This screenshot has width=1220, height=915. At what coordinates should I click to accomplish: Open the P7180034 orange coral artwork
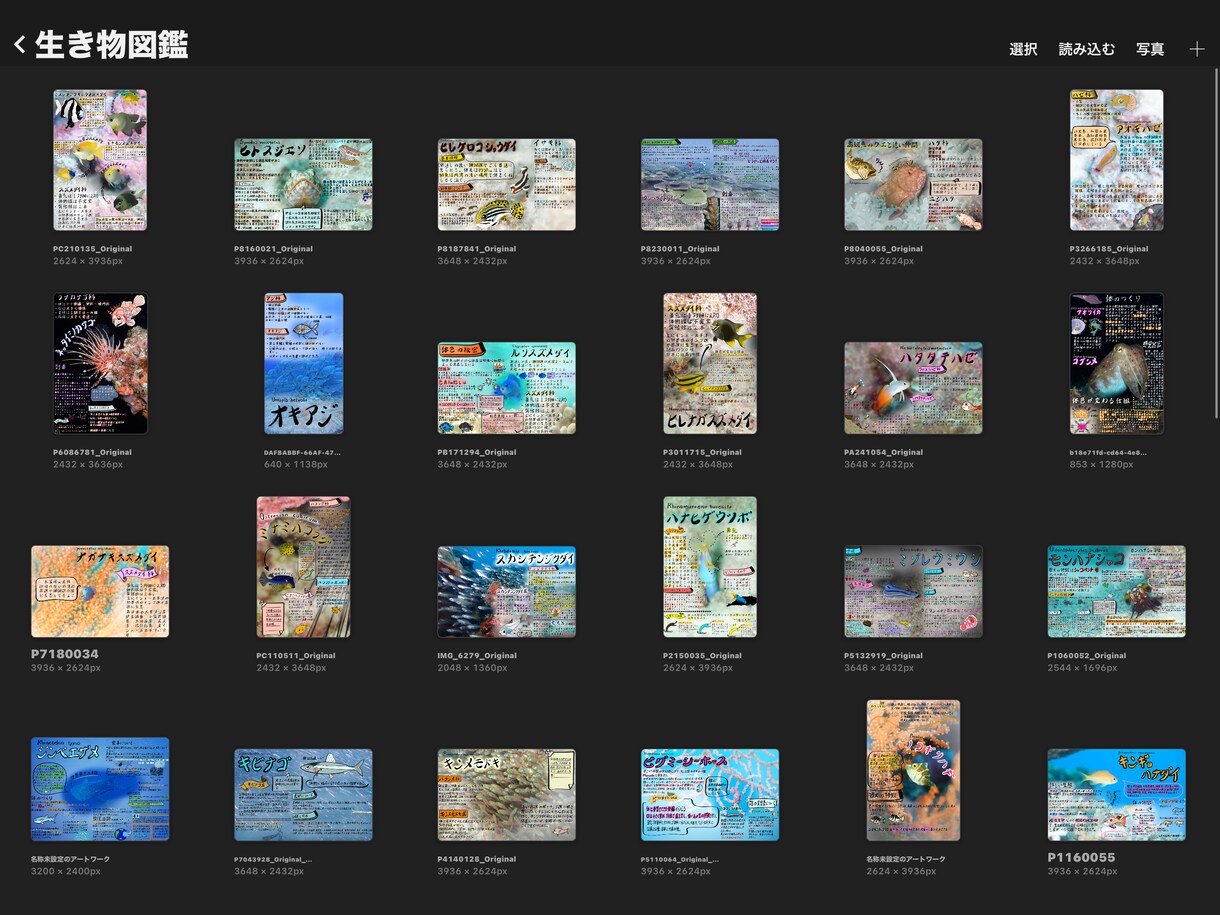(x=100, y=591)
